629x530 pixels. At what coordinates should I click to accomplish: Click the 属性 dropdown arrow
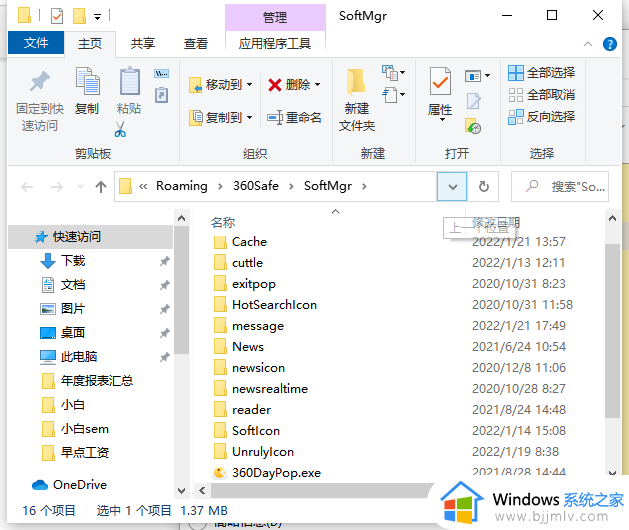point(442,119)
